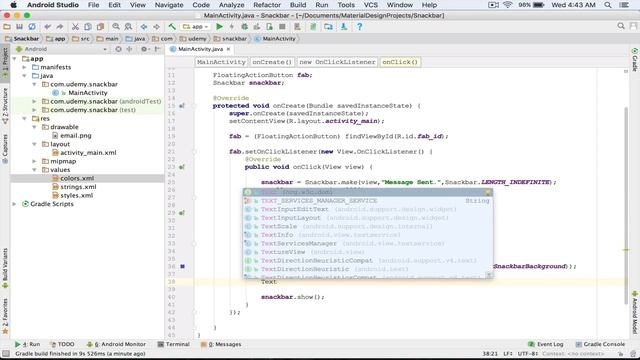The height and width of the screenshot is (360, 640).
Task: Click the Replace search icon
Action: tap(128, 27)
